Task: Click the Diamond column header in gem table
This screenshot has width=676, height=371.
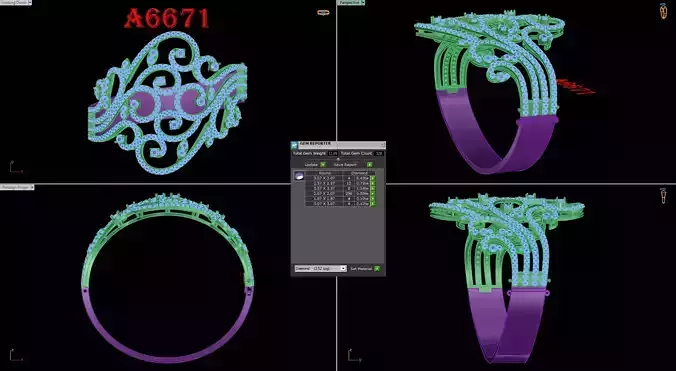Action: coord(360,173)
